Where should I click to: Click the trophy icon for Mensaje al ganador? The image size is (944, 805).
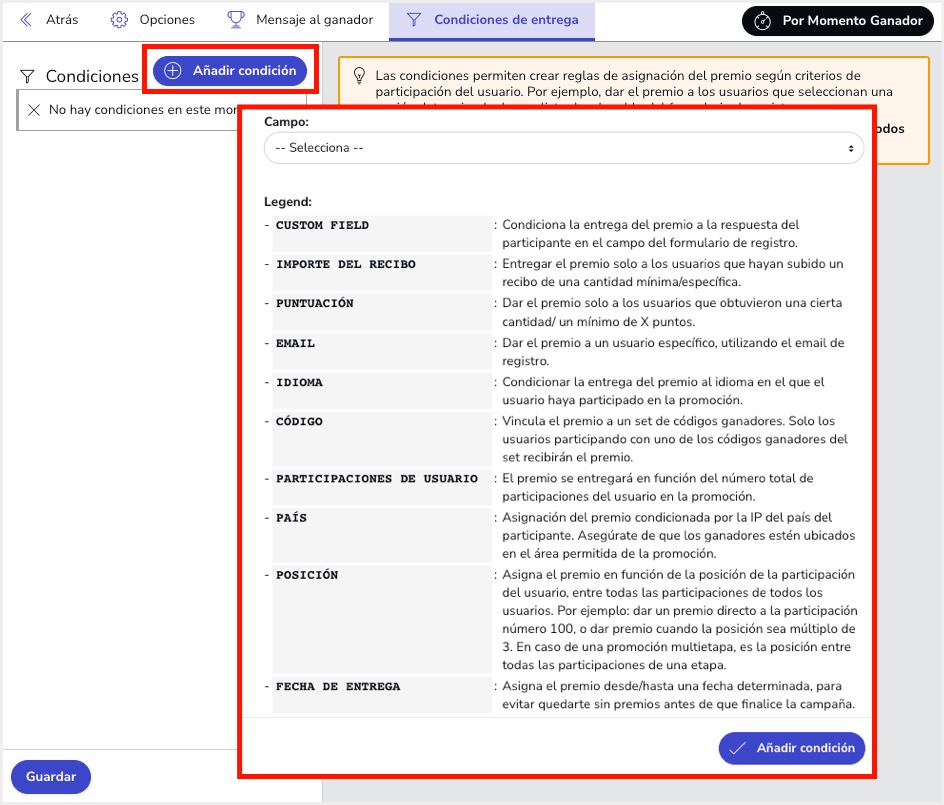[236, 20]
